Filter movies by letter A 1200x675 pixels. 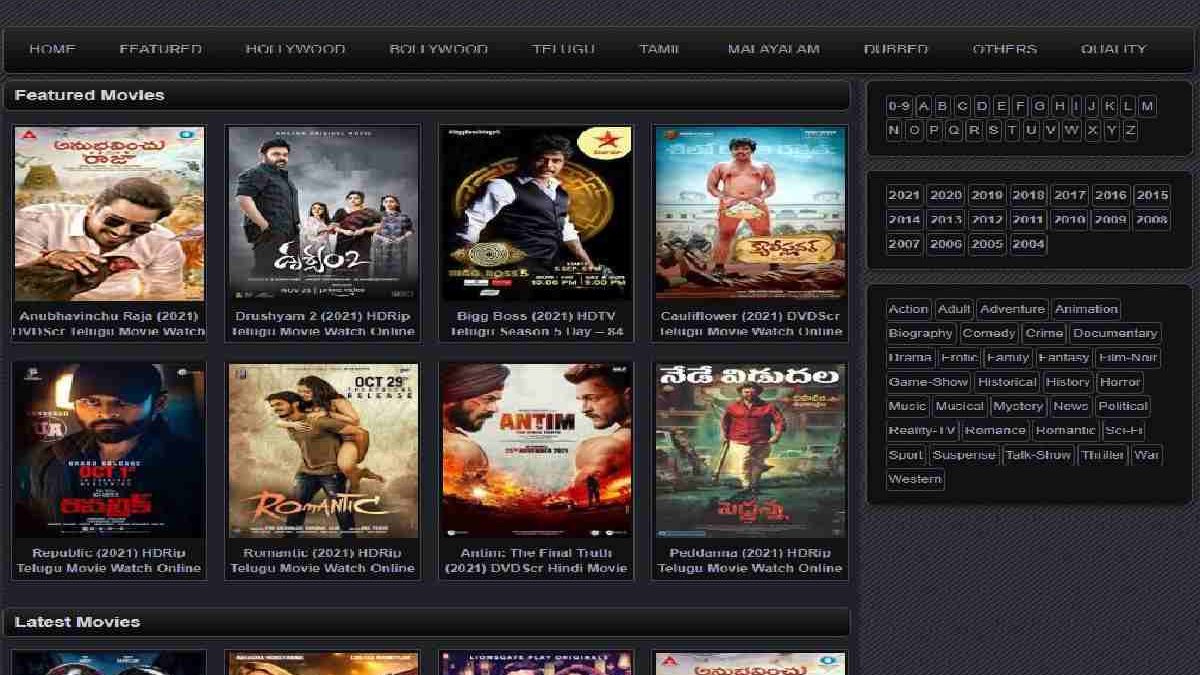click(924, 106)
